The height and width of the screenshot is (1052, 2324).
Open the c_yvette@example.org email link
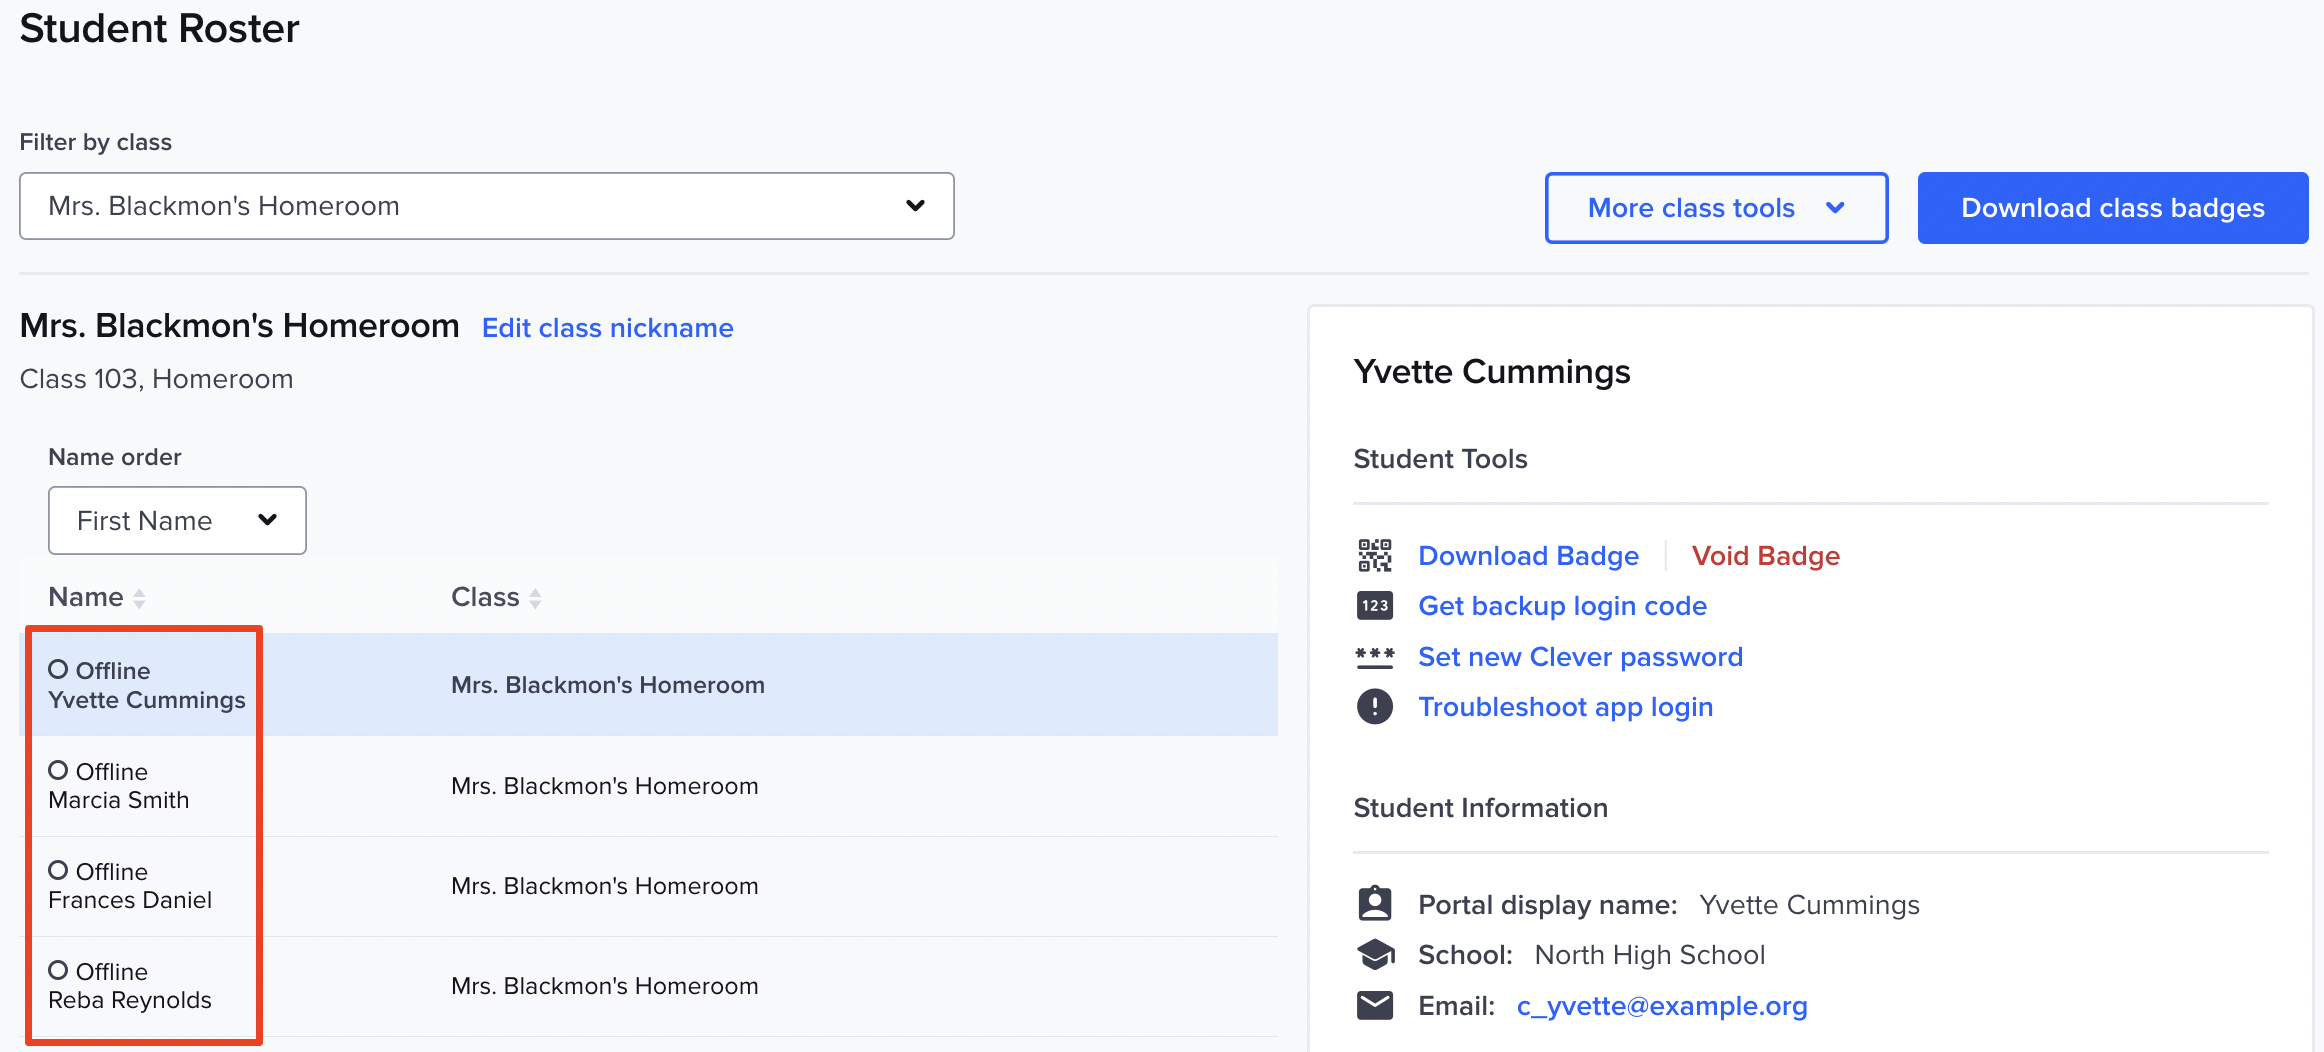1663,1006
